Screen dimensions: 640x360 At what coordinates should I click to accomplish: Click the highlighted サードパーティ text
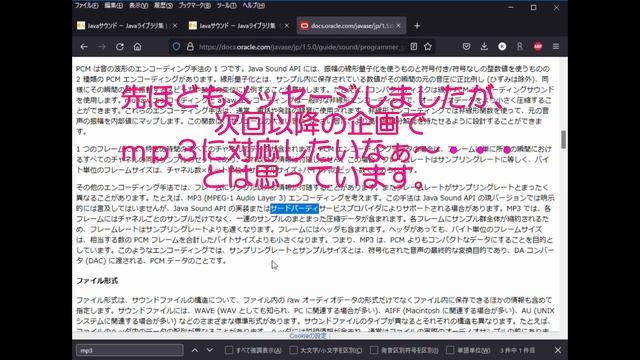[294, 209]
